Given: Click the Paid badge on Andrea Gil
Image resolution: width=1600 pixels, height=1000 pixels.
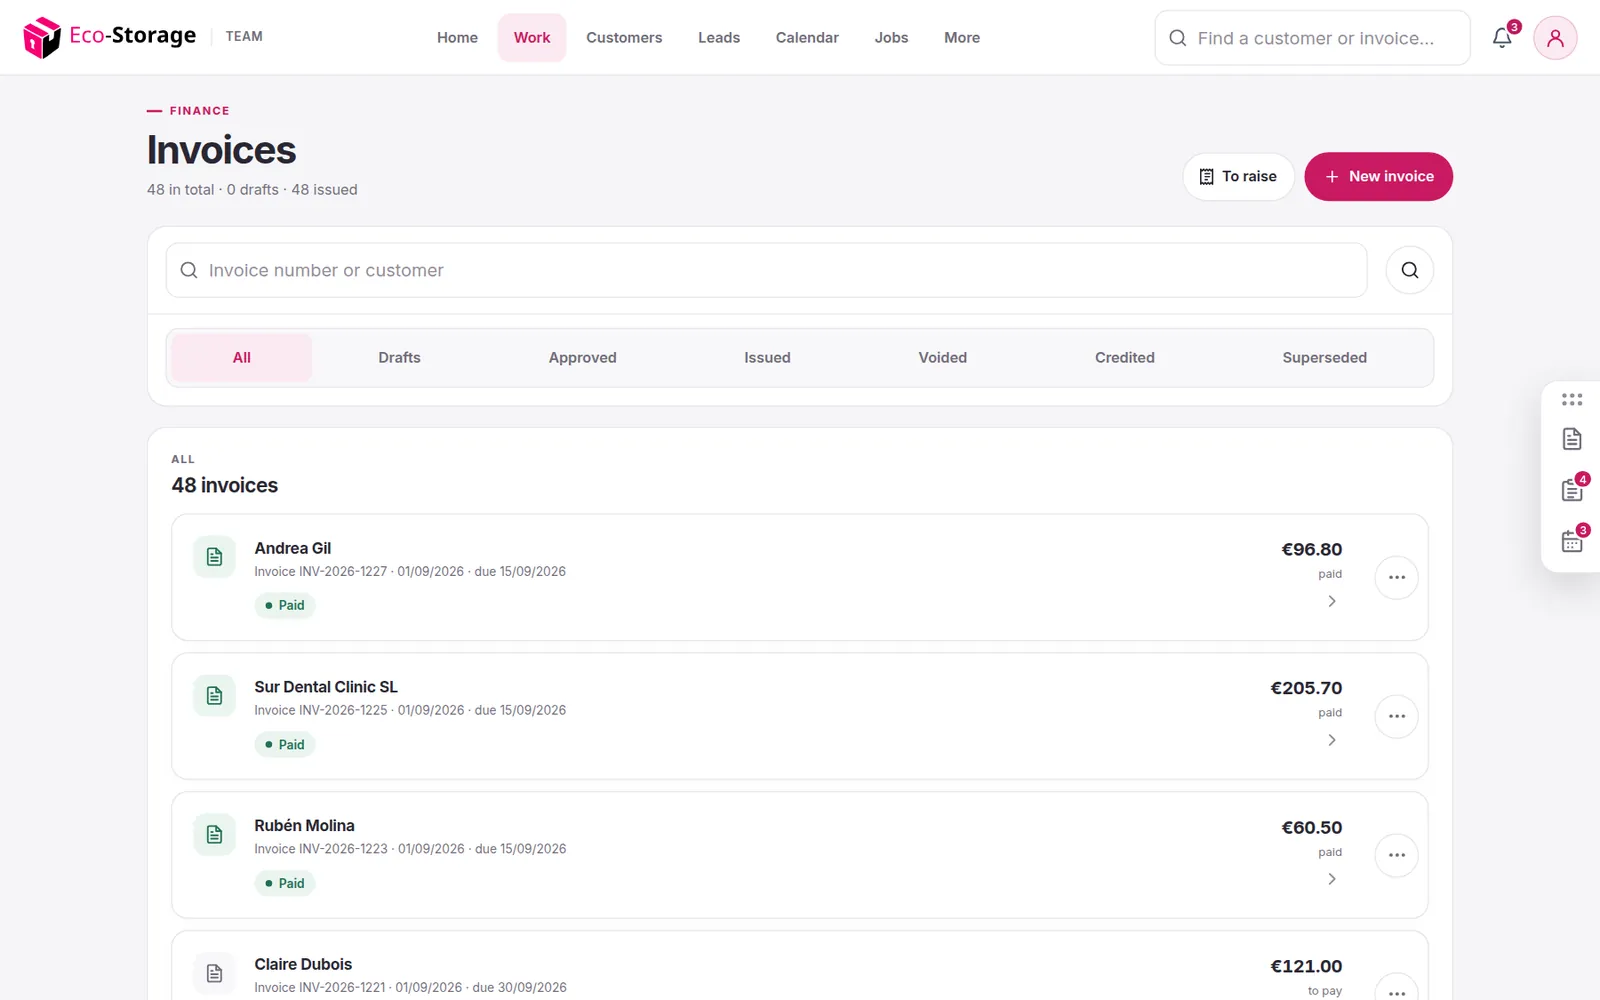Looking at the screenshot, I should point(285,605).
